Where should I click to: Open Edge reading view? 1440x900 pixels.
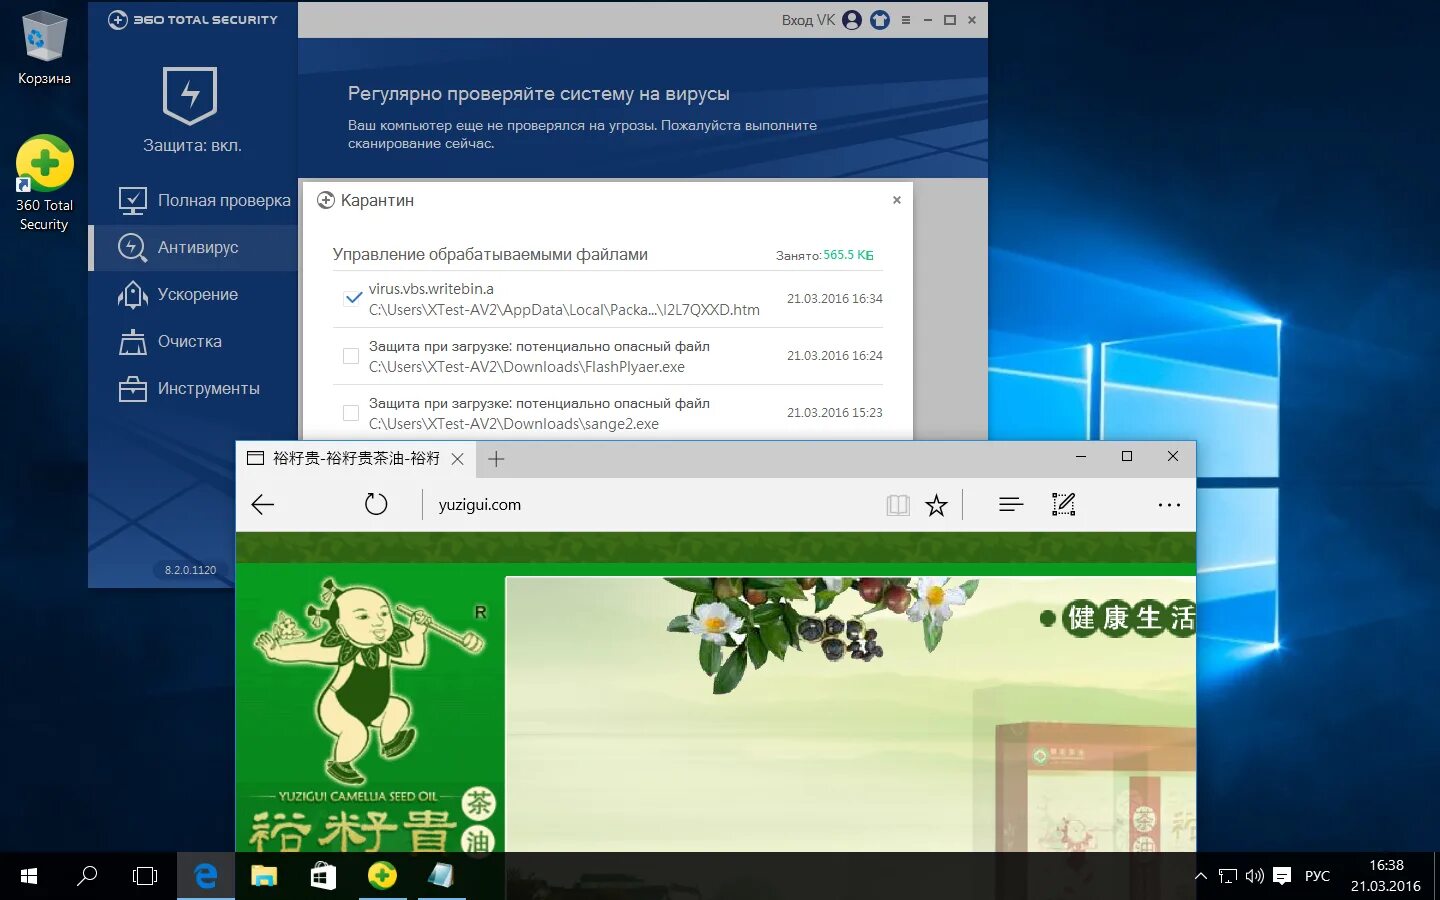coord(898,505)
